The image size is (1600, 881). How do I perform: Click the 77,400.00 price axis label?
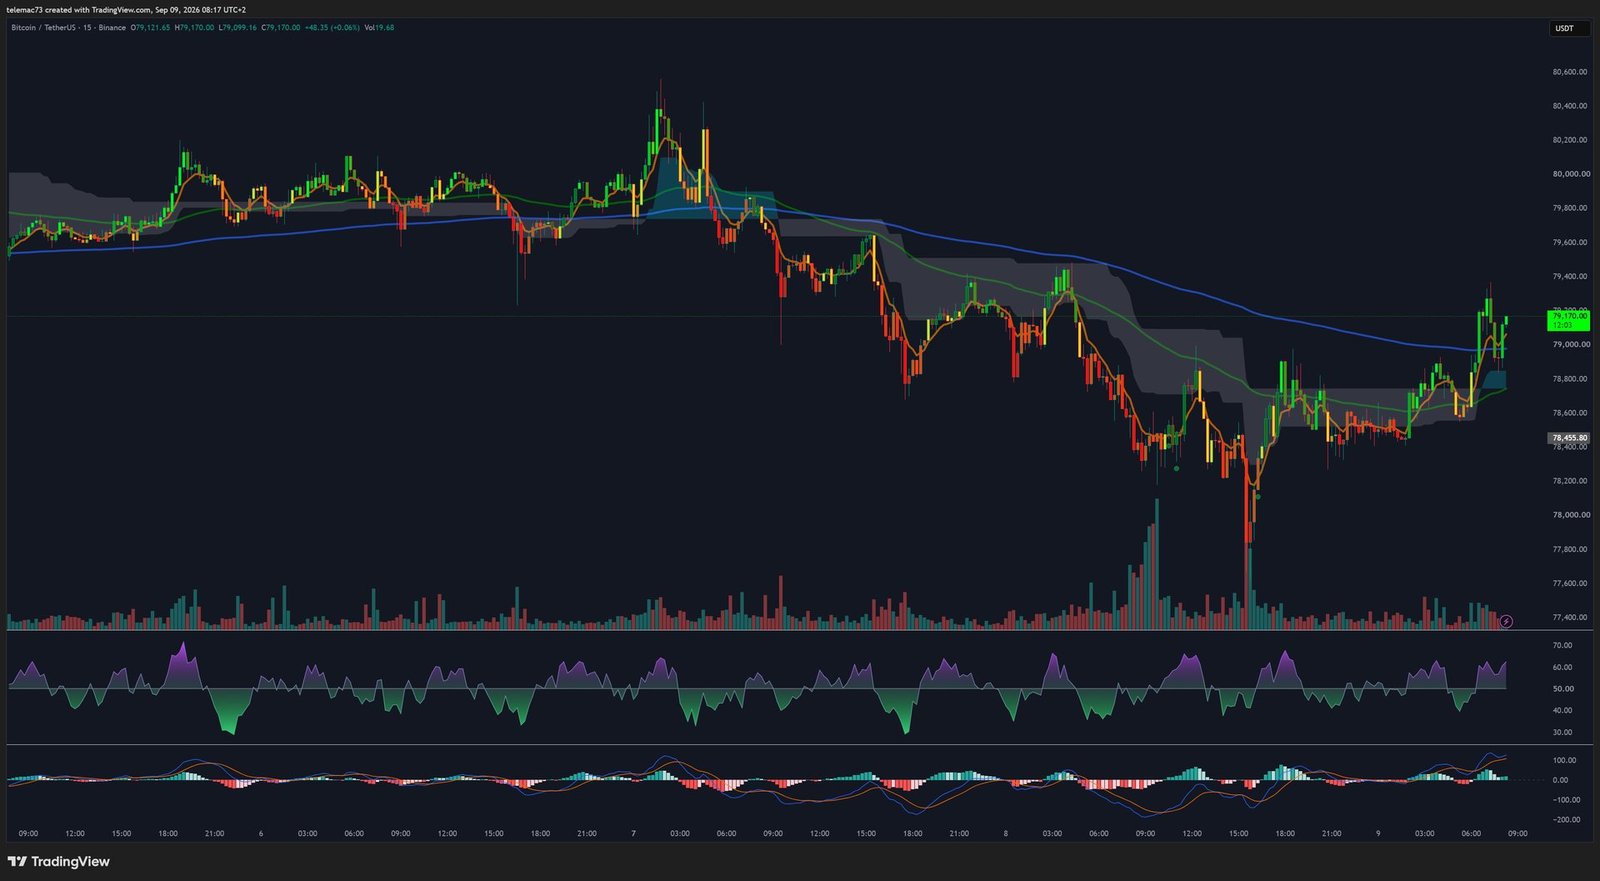coord(1570,617)
